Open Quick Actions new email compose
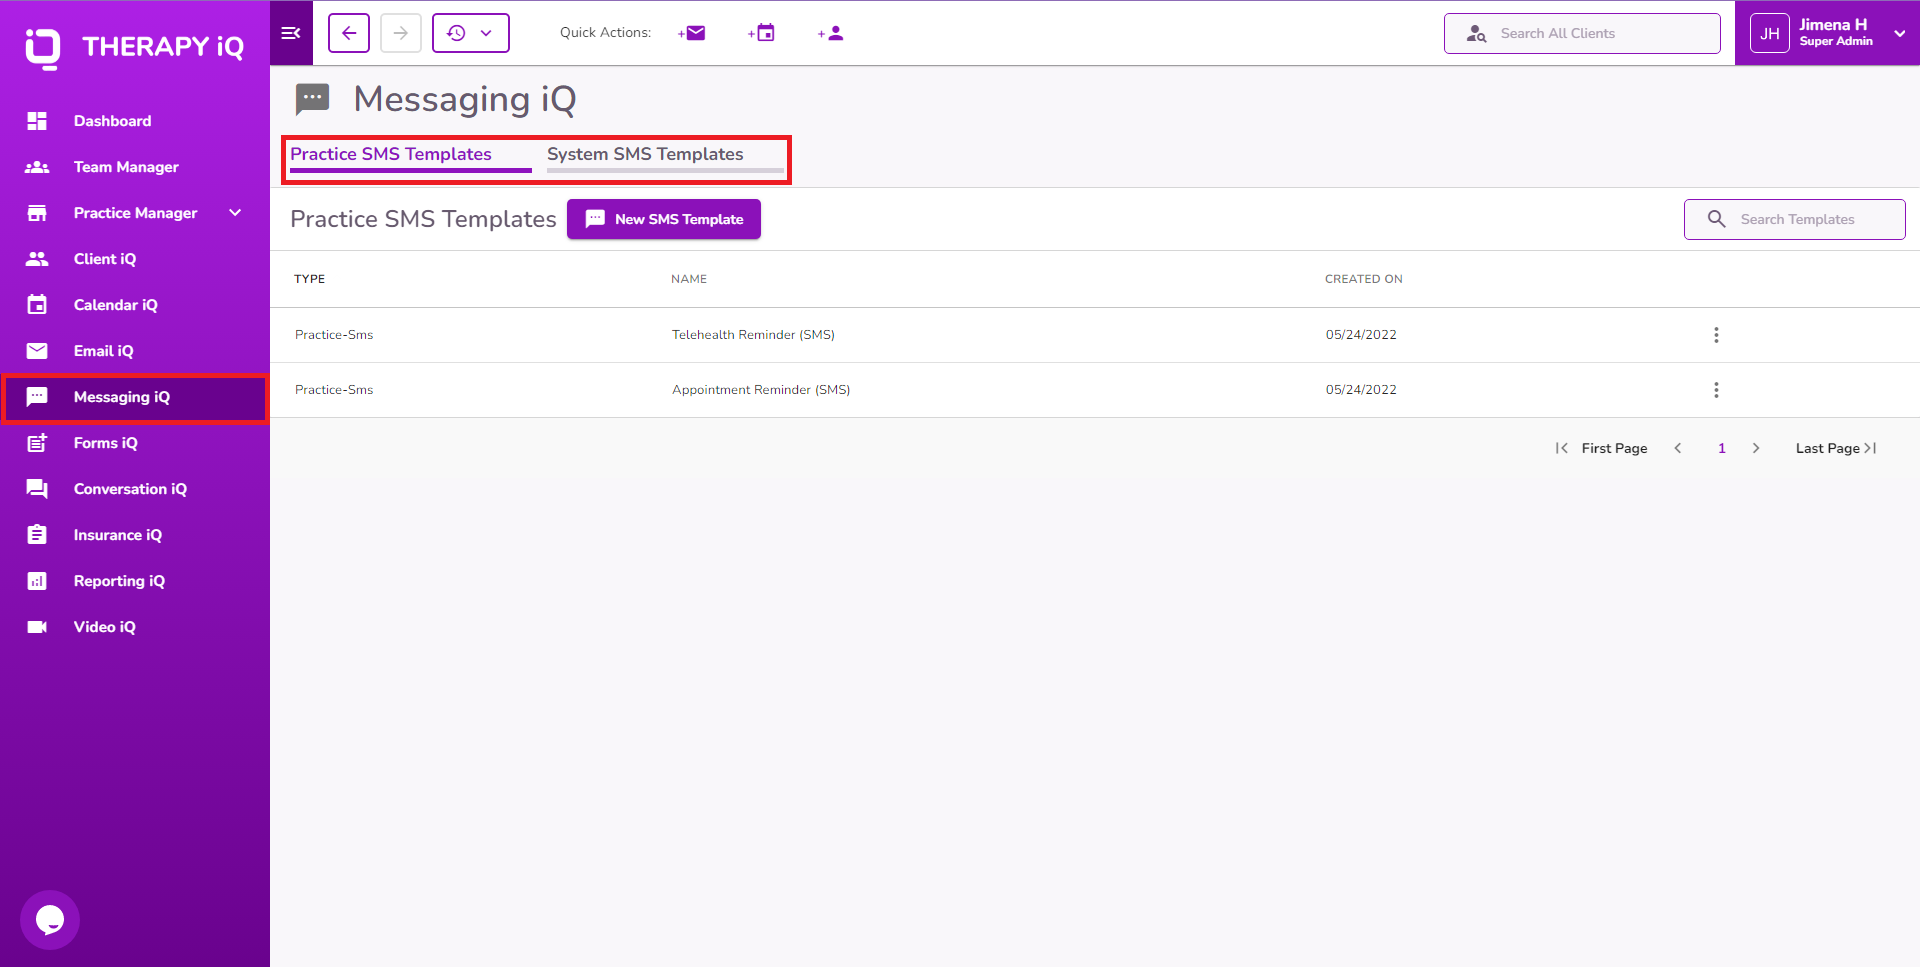 click(x=692, y=32)
